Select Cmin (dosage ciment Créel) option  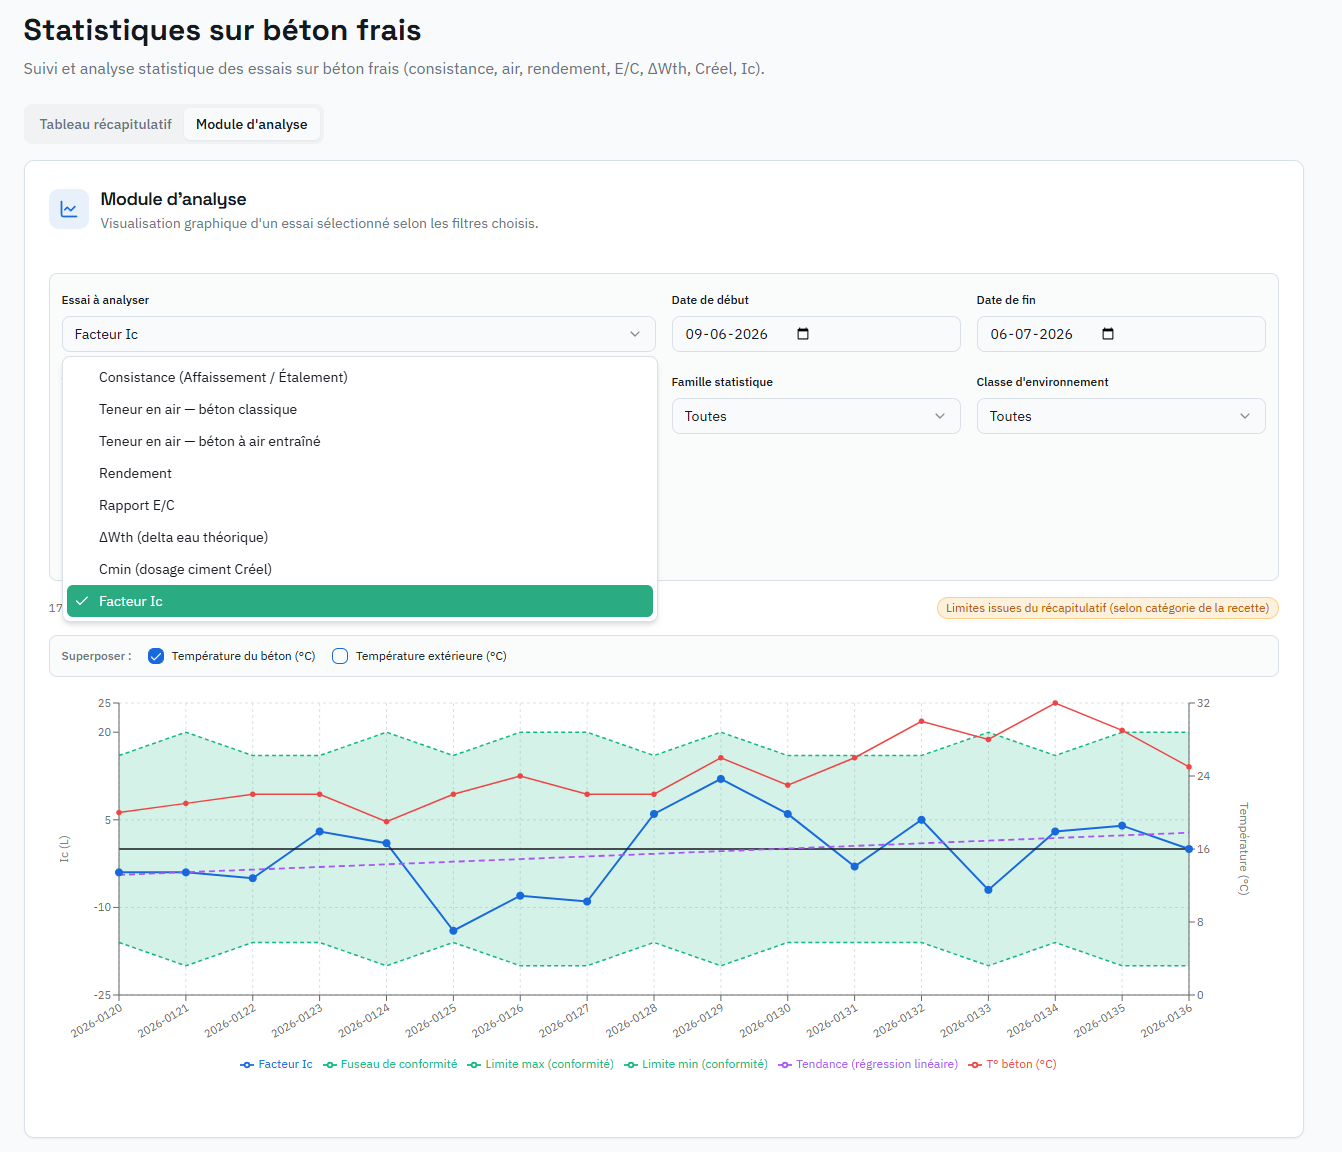tap(360, 569)
